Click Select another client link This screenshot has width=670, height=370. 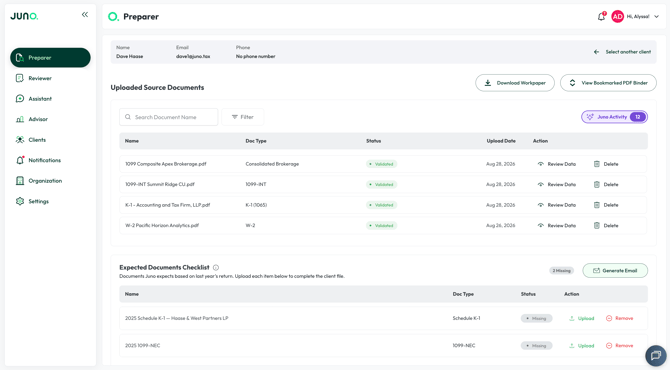(x=628, y=52)
